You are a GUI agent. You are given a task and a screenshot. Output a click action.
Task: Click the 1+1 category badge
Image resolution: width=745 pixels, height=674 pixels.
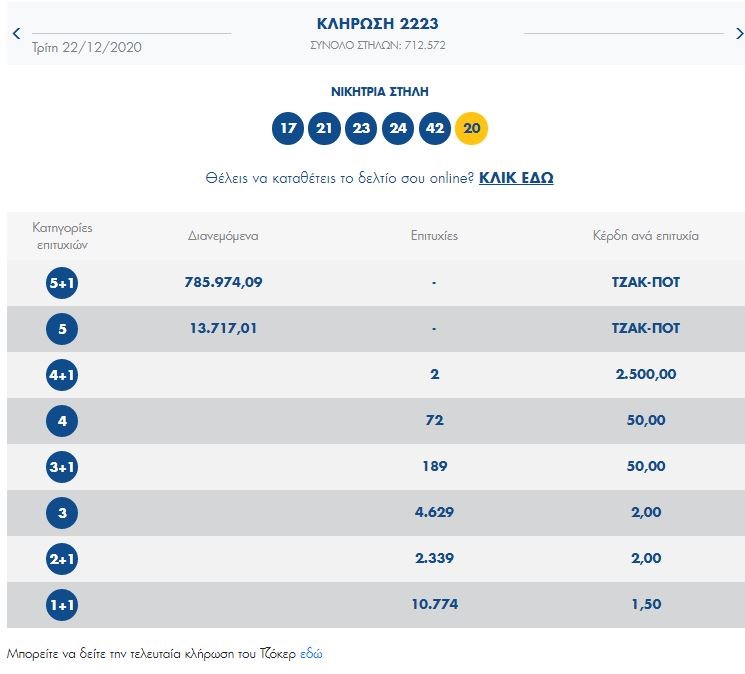[x=62, y=605]
